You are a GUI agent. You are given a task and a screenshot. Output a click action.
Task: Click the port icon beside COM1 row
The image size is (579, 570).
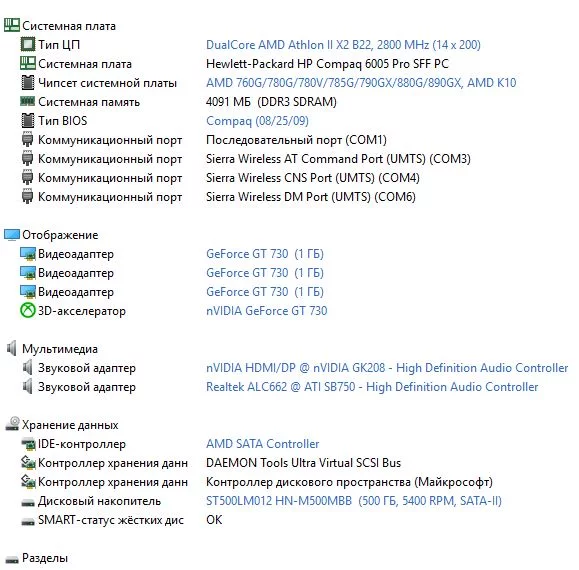coord(28,140)
